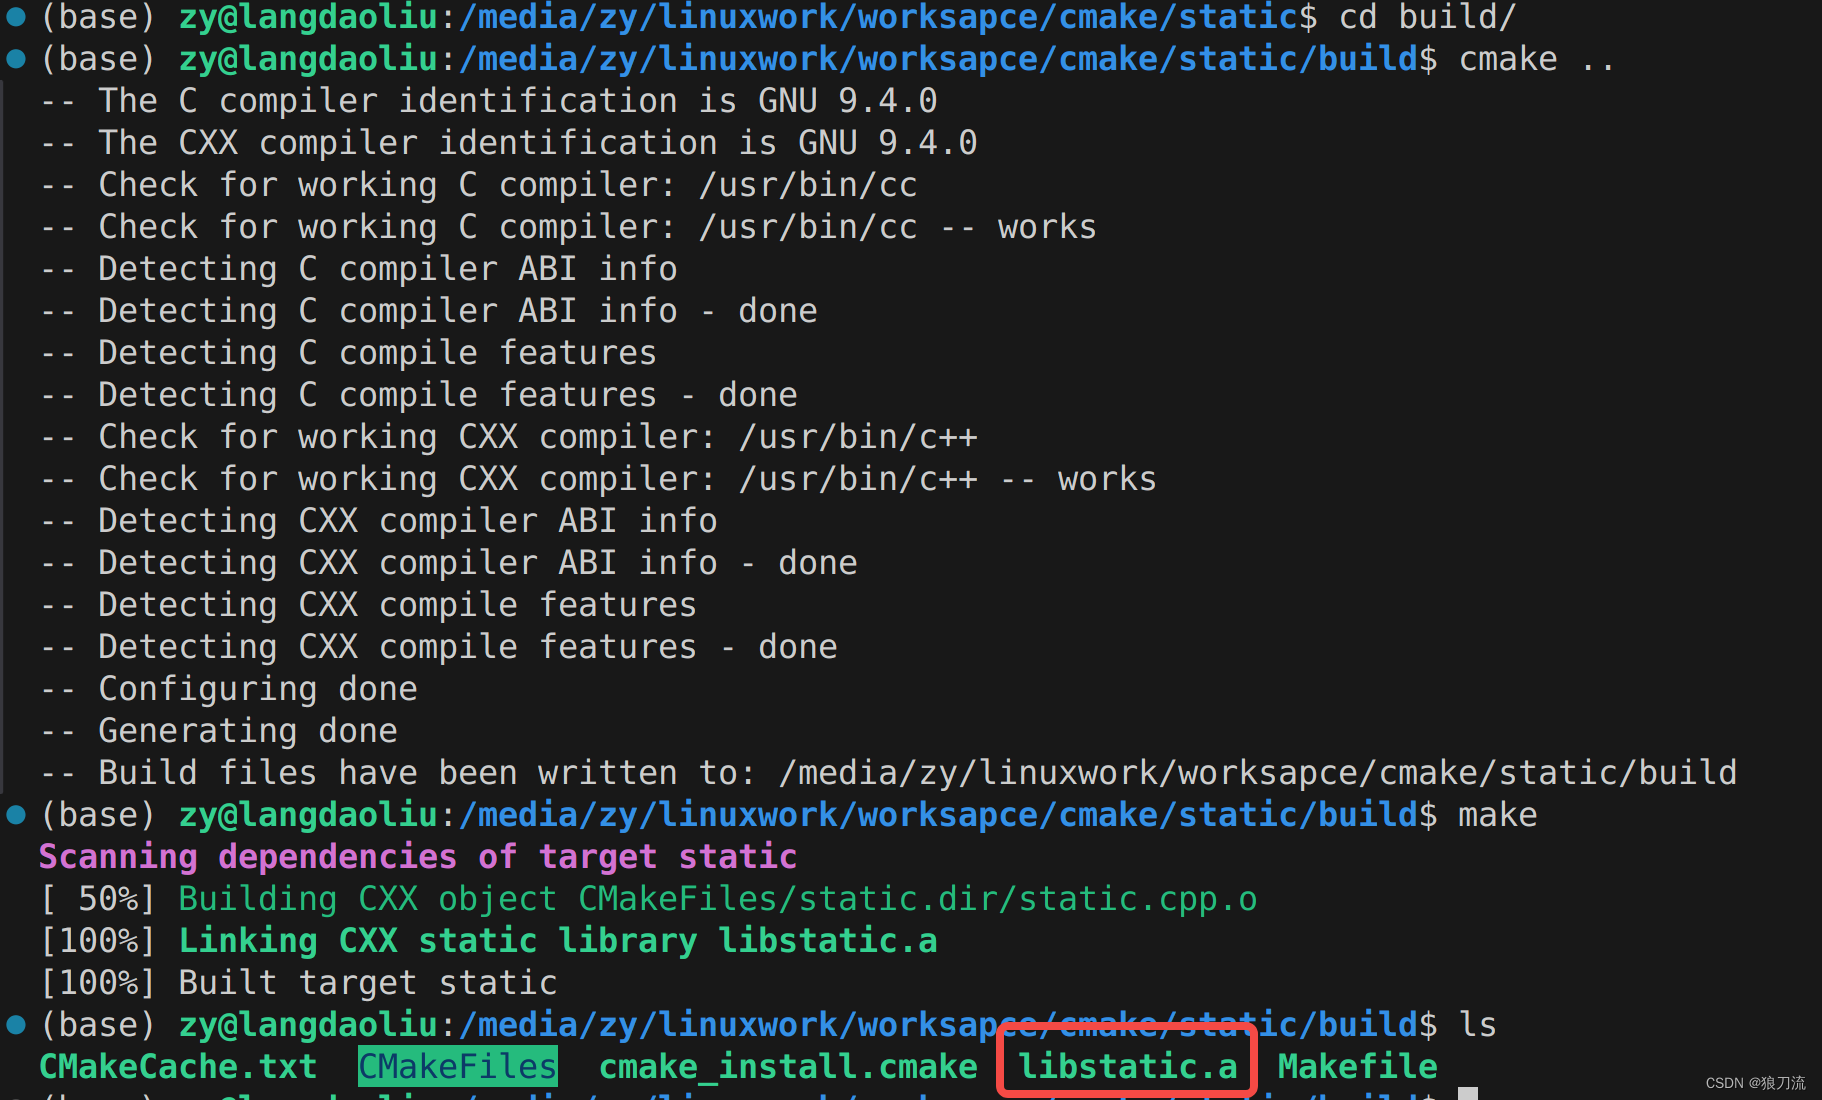Viewport: 1822px width, 1100px height.
Task: Click line 'Check for working CXX compiler: /usr/bin/c++ -- works'
Action: point(599,479)
